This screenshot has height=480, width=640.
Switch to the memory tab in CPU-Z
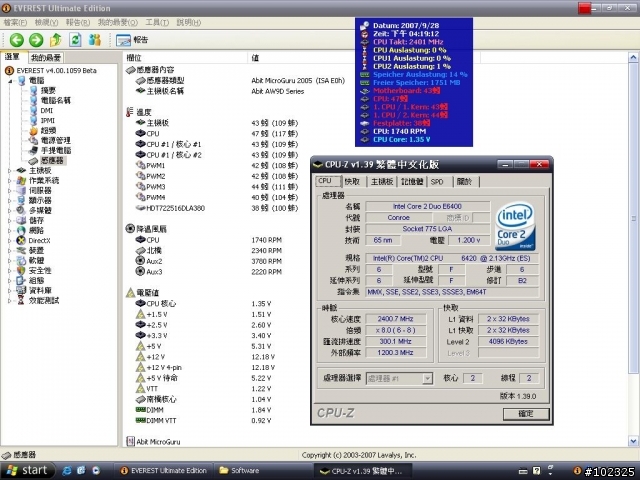coord(412,182)
